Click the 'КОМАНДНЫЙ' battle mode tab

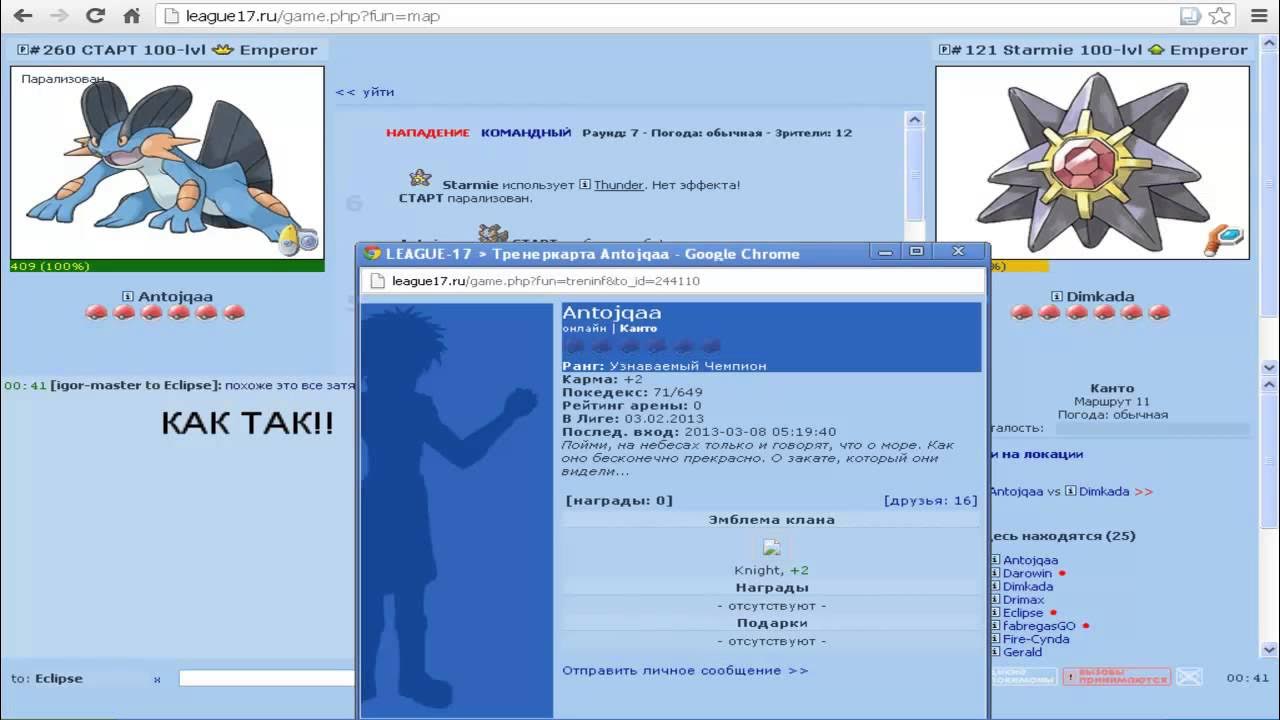click(526, 132)
